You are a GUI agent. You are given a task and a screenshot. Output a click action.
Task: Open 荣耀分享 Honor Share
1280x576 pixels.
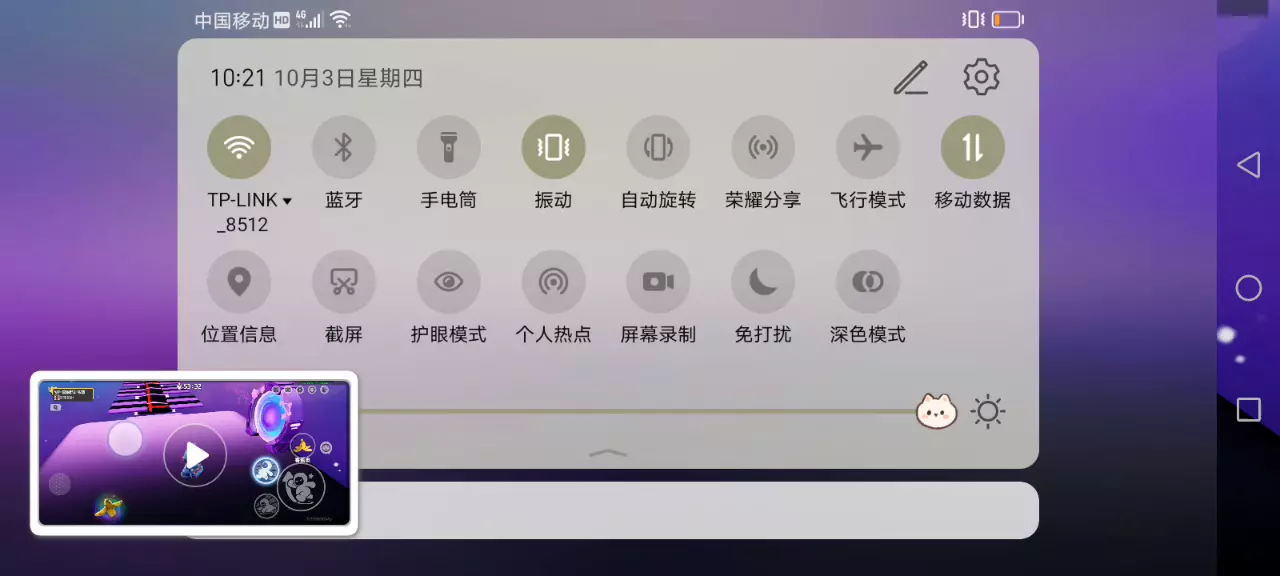coord(763,148)
